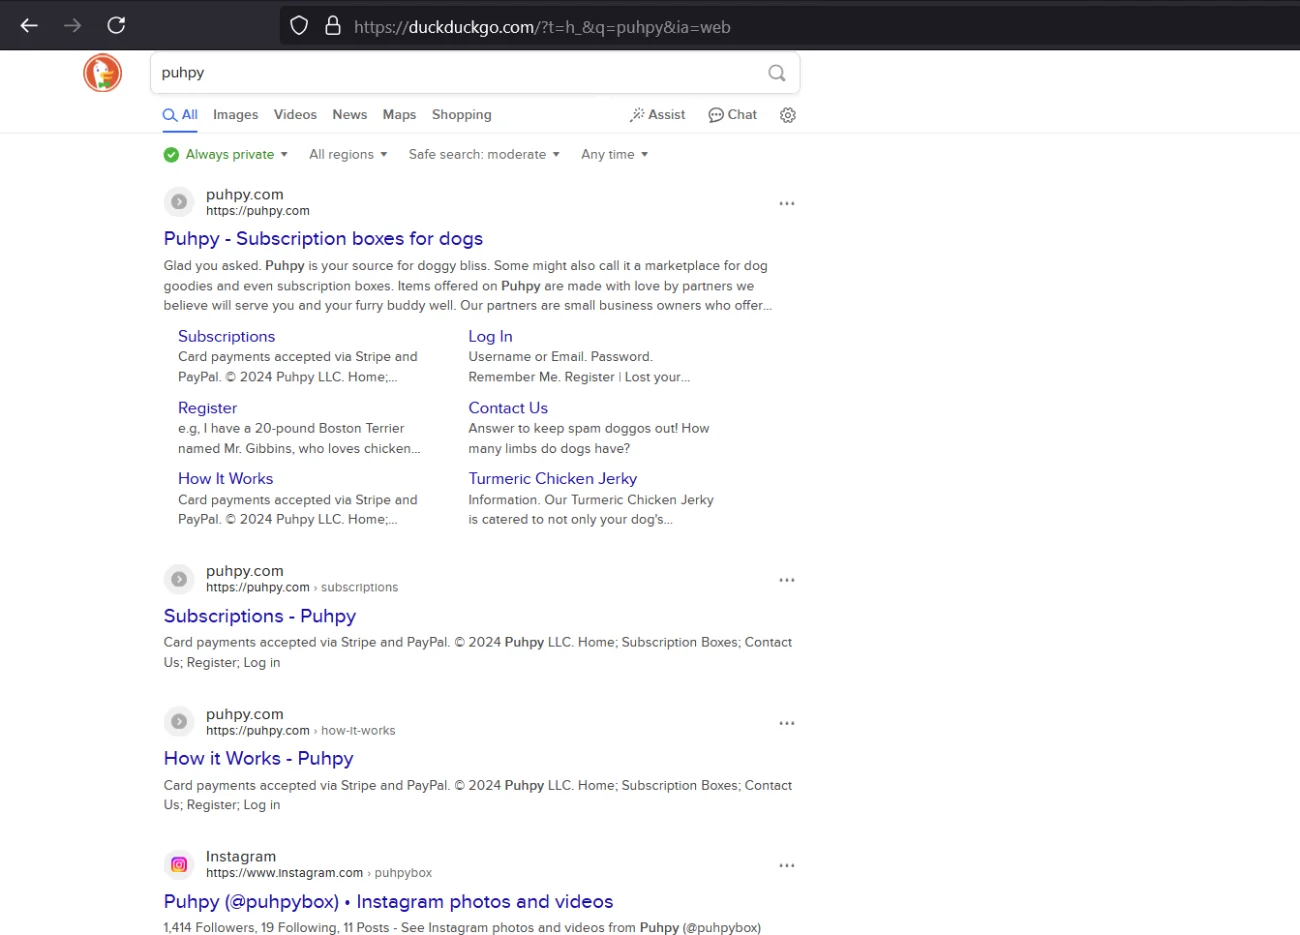The height and width of the screenshot is (935, 1300).
Task: Open more options for Subscriptions - Puhpy result
Action: point(787,580)
